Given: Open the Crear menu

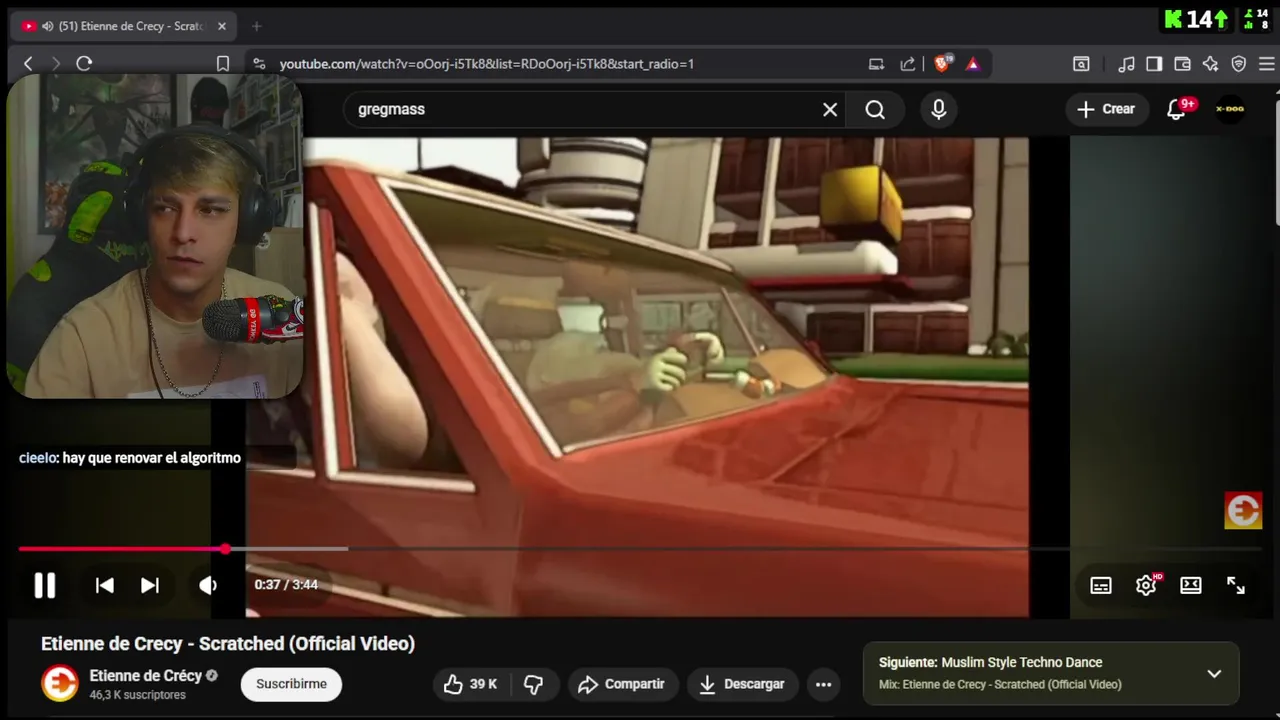Looking at the screenshot, I should pyautogui.click(x=1106, y=109).
